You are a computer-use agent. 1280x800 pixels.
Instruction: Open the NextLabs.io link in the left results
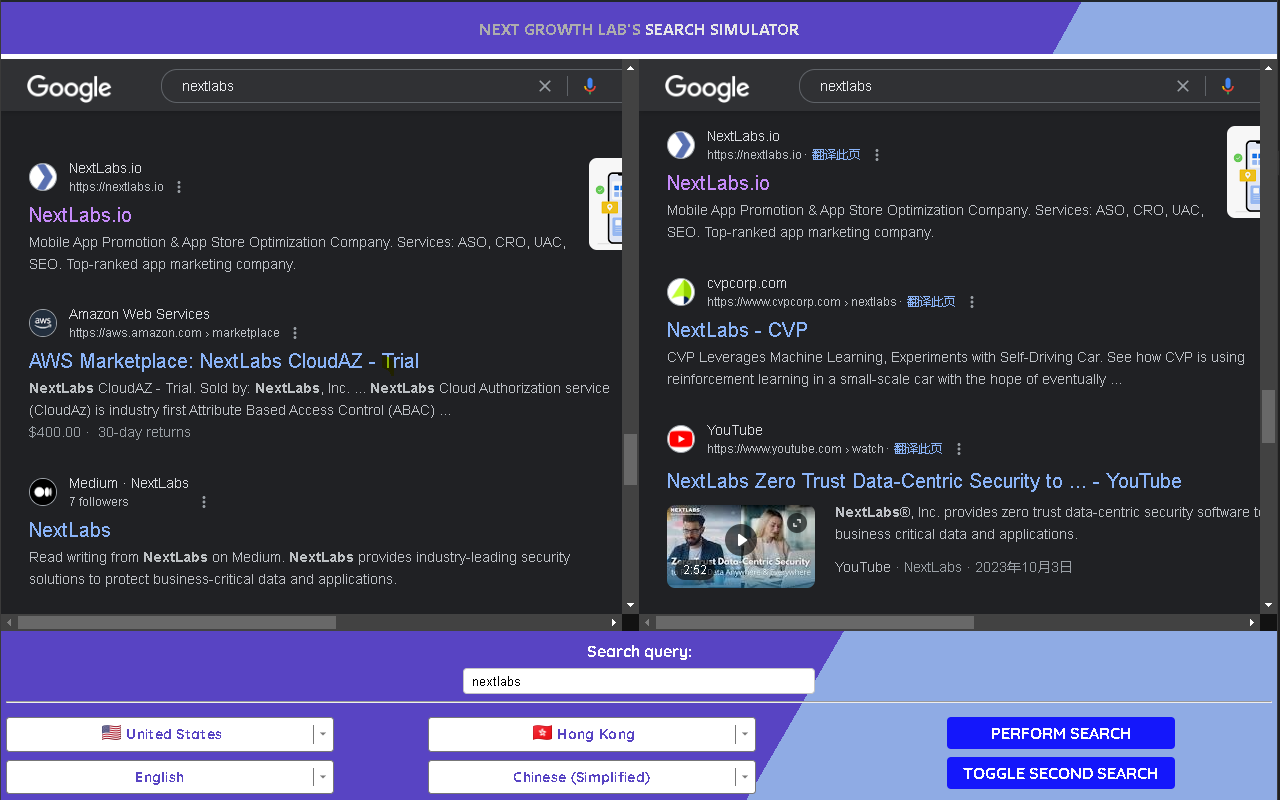80,215
